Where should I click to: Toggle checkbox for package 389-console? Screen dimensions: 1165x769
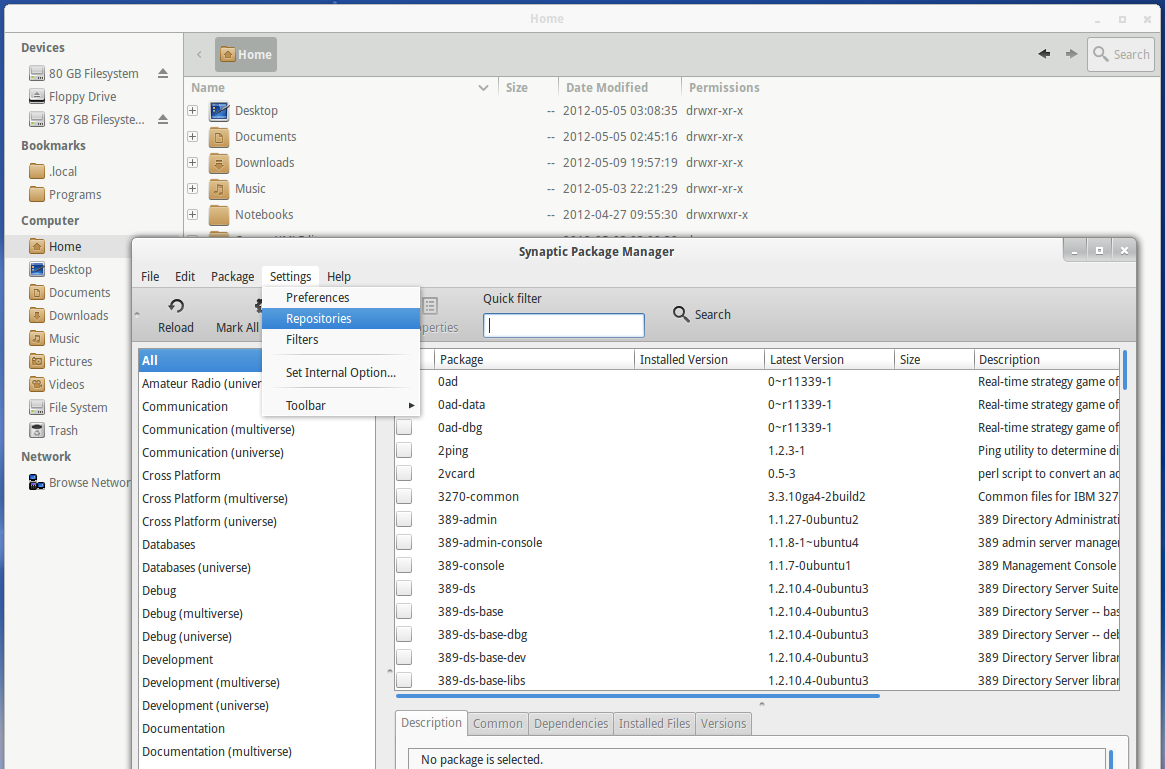(404, 565)
